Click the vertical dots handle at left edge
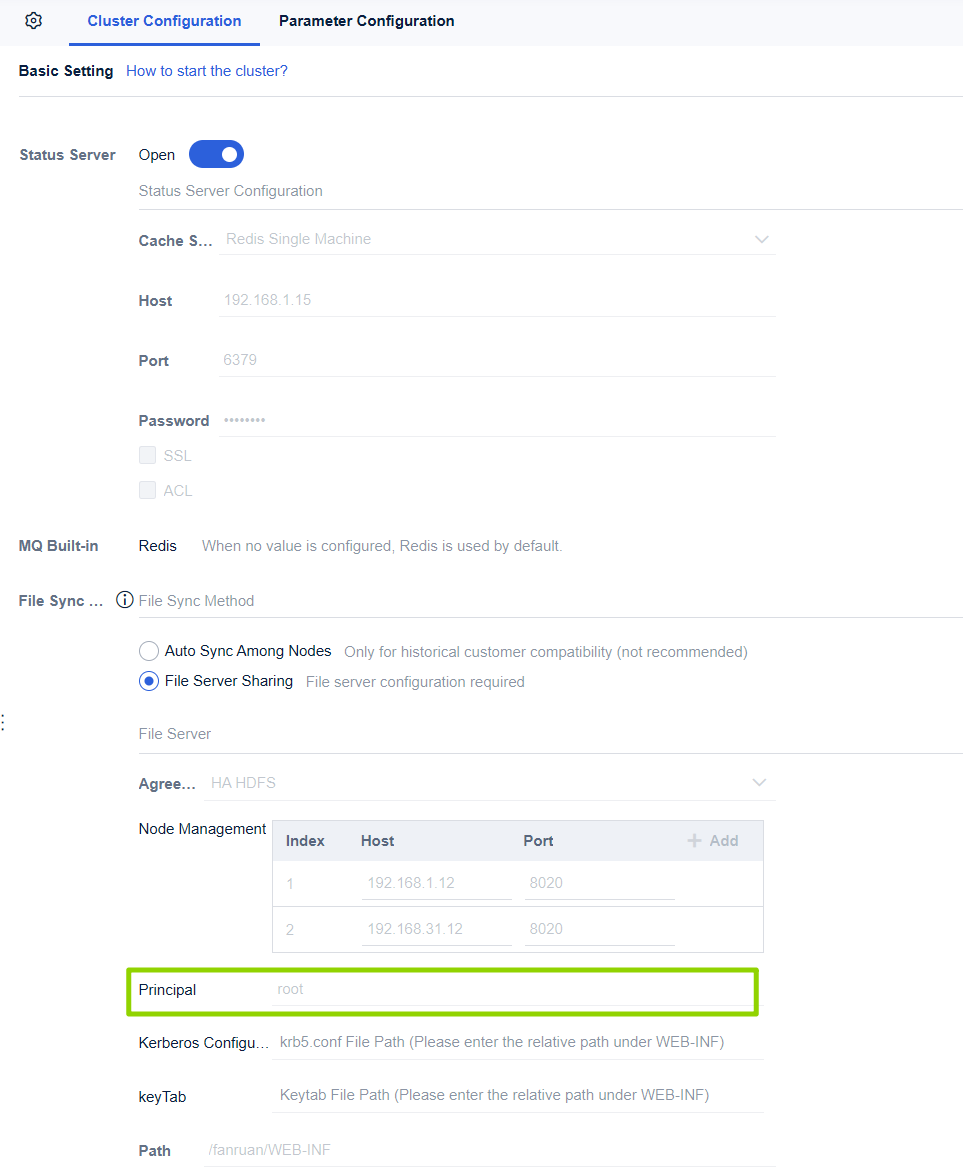This screenshot has height=1176, width=963. 3,722
